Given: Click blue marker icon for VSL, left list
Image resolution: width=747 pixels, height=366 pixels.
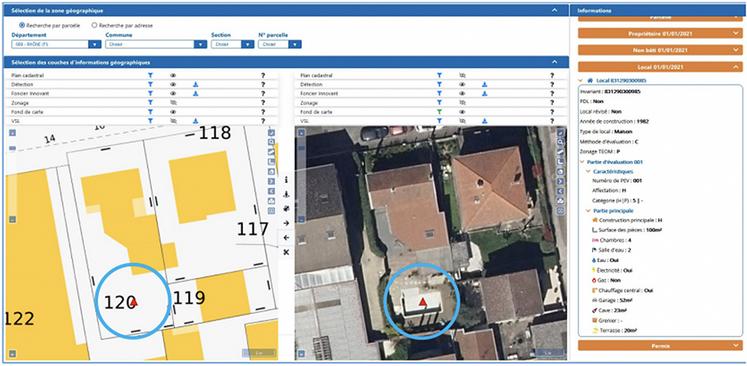Looking at the screenshot, I should 196,121.
